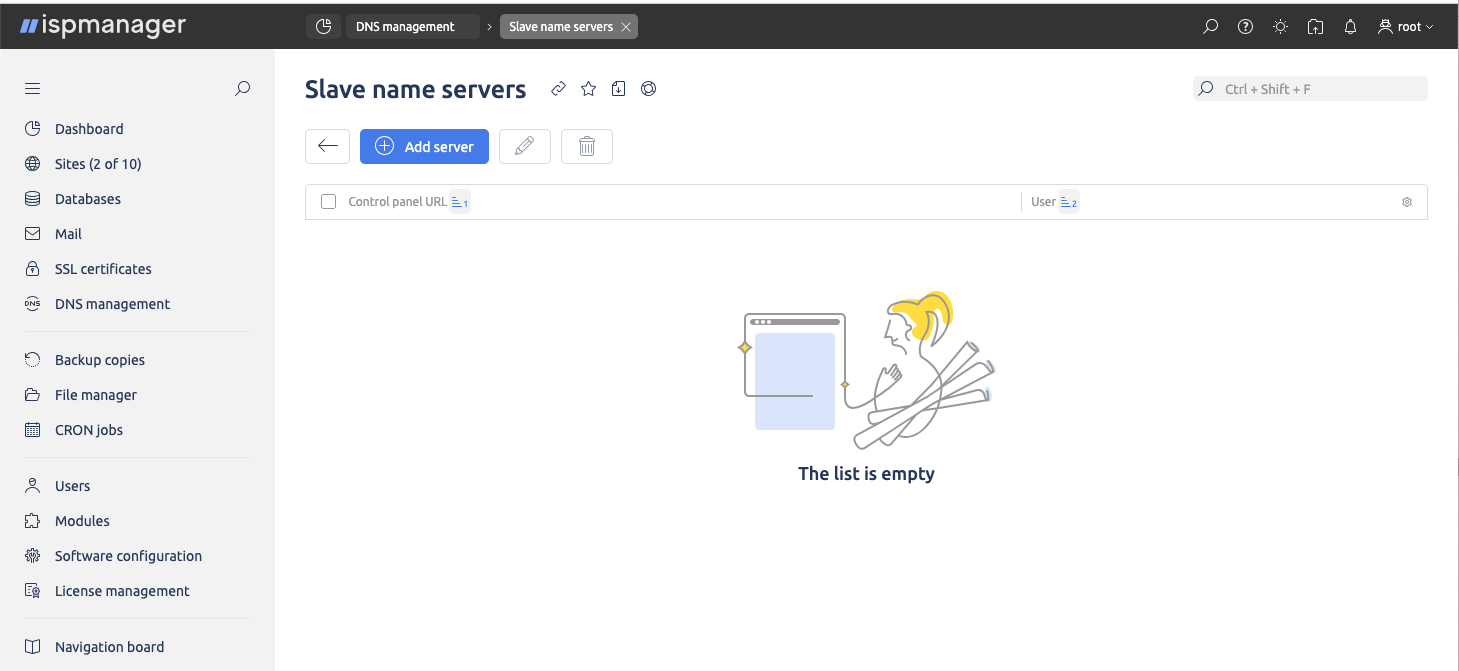The height and width of the screenshot is (671, 1459).
Task: Open global search in top bar
Action: pyautogui.click(x=1210, y=27)
